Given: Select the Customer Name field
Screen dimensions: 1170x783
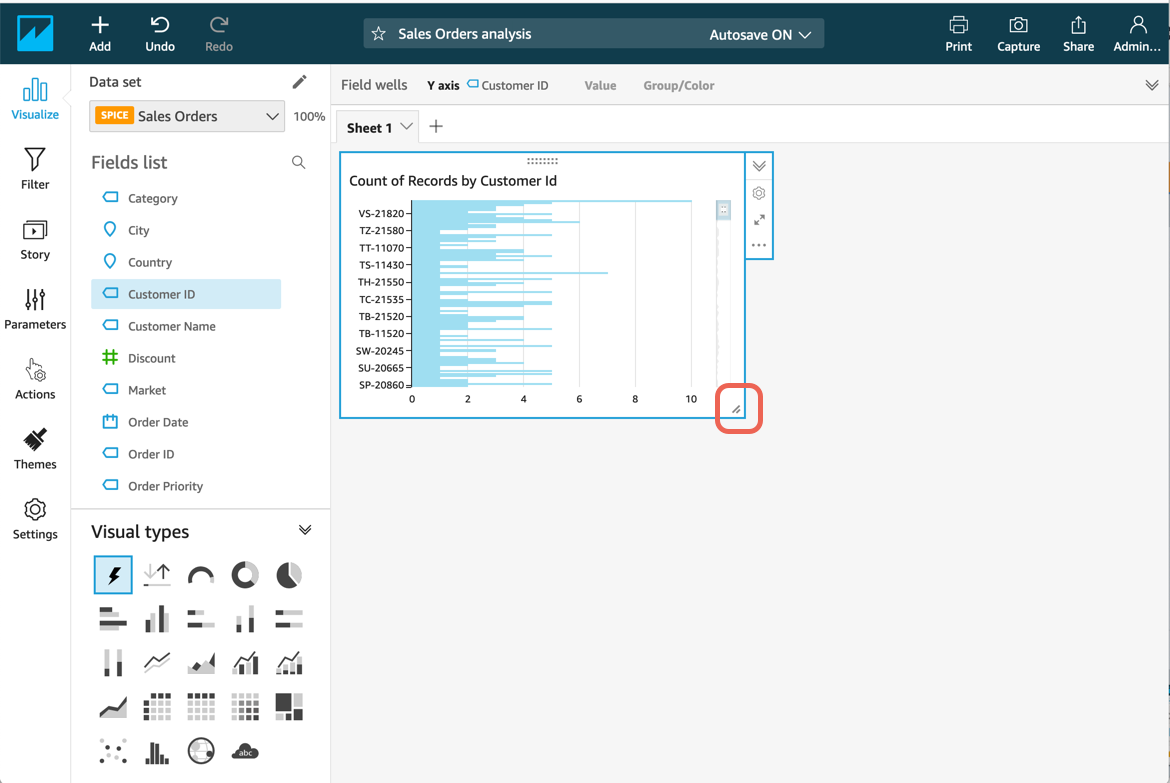Looking at the screenshot, I should pyautogui.click(x=171, y=326).
